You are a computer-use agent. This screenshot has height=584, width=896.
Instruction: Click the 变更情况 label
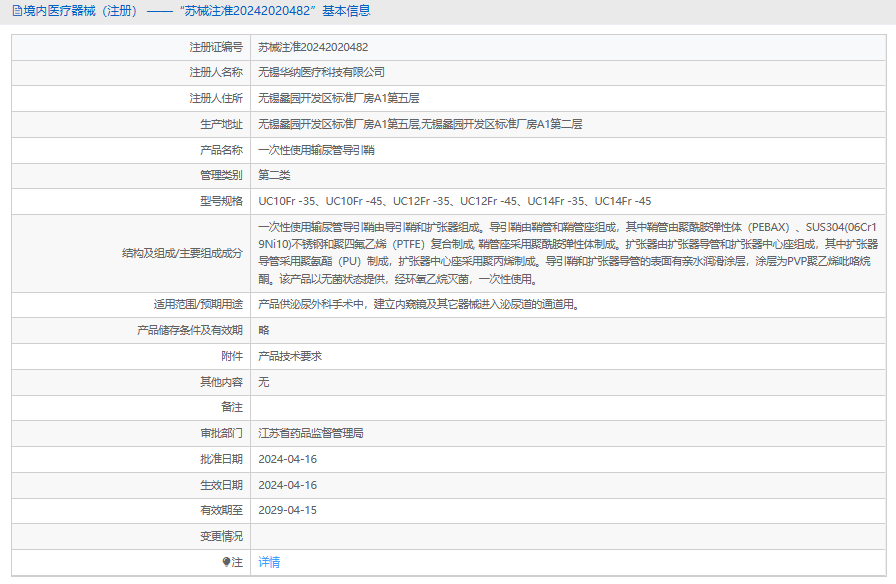(221, 537)
